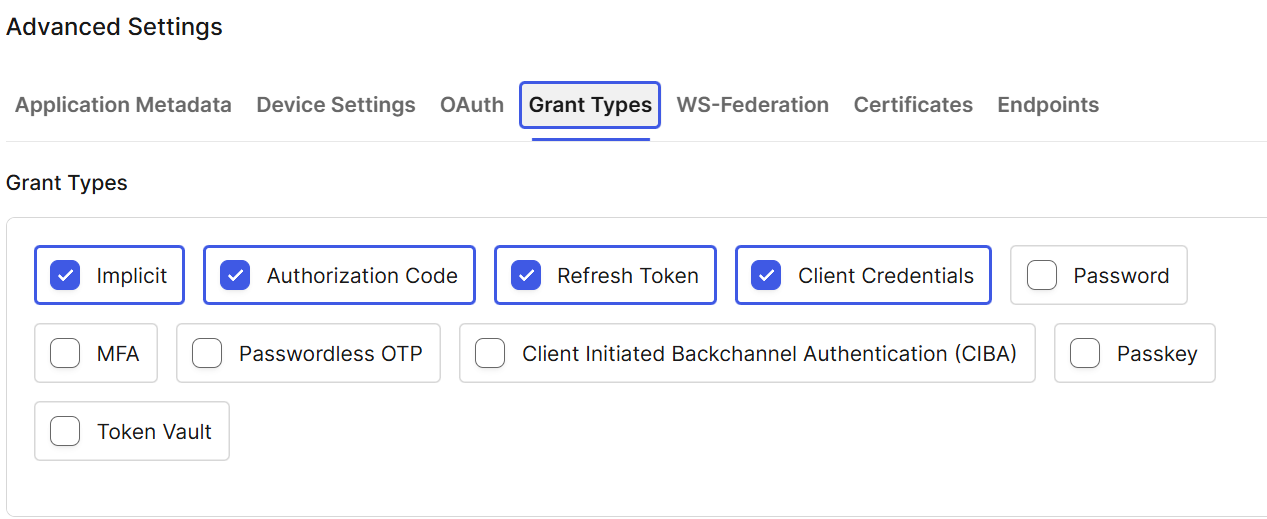The image size is (1267, 519).
Task: Open the Device Settings tab
Action: coord(336,105)
